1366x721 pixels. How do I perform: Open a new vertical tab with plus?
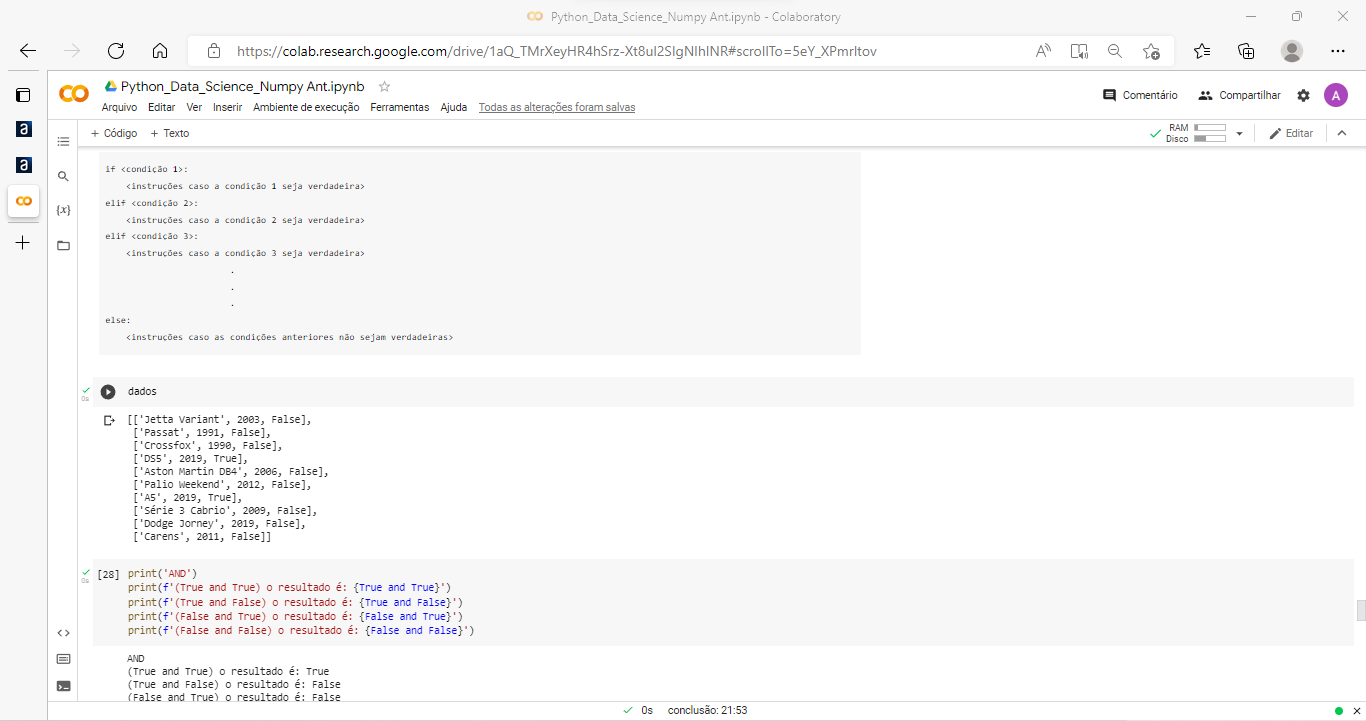point(23,242)
